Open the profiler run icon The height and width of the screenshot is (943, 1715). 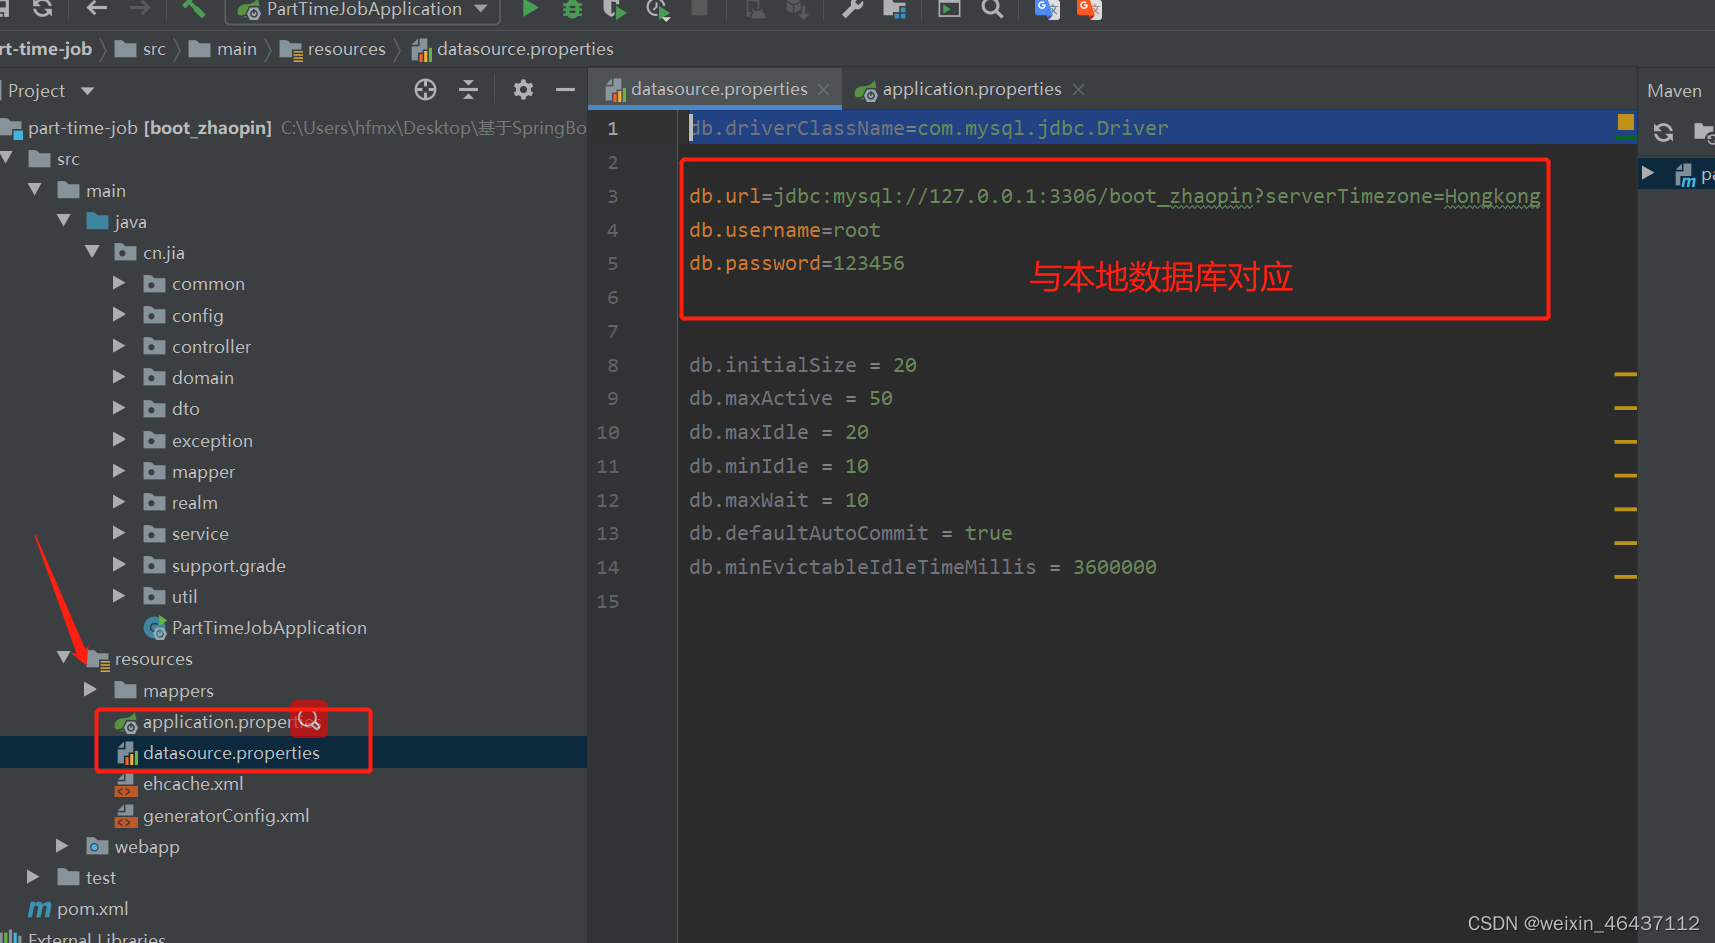coord(657,9)
